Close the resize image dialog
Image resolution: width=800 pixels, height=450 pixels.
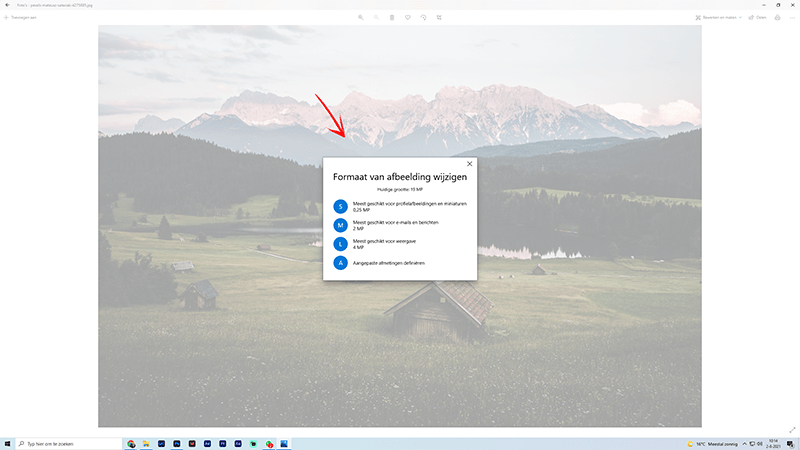[x=469, y=164]
